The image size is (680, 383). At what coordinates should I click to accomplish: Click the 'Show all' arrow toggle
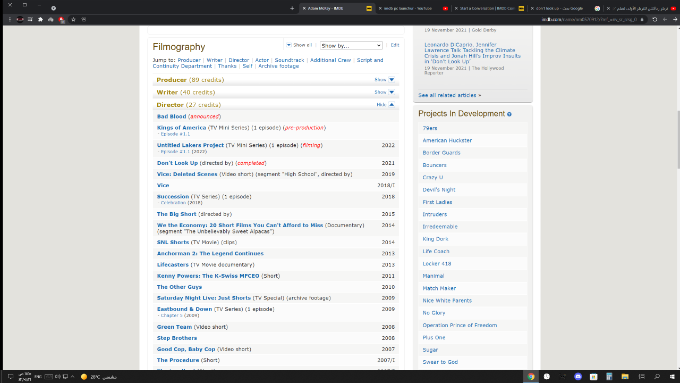(288, 45)
